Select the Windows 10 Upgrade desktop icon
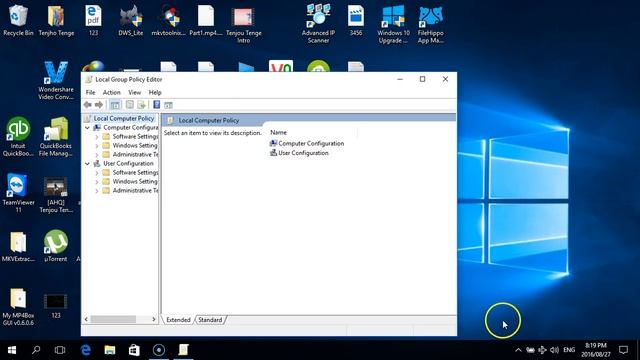 tap(393, 23)
